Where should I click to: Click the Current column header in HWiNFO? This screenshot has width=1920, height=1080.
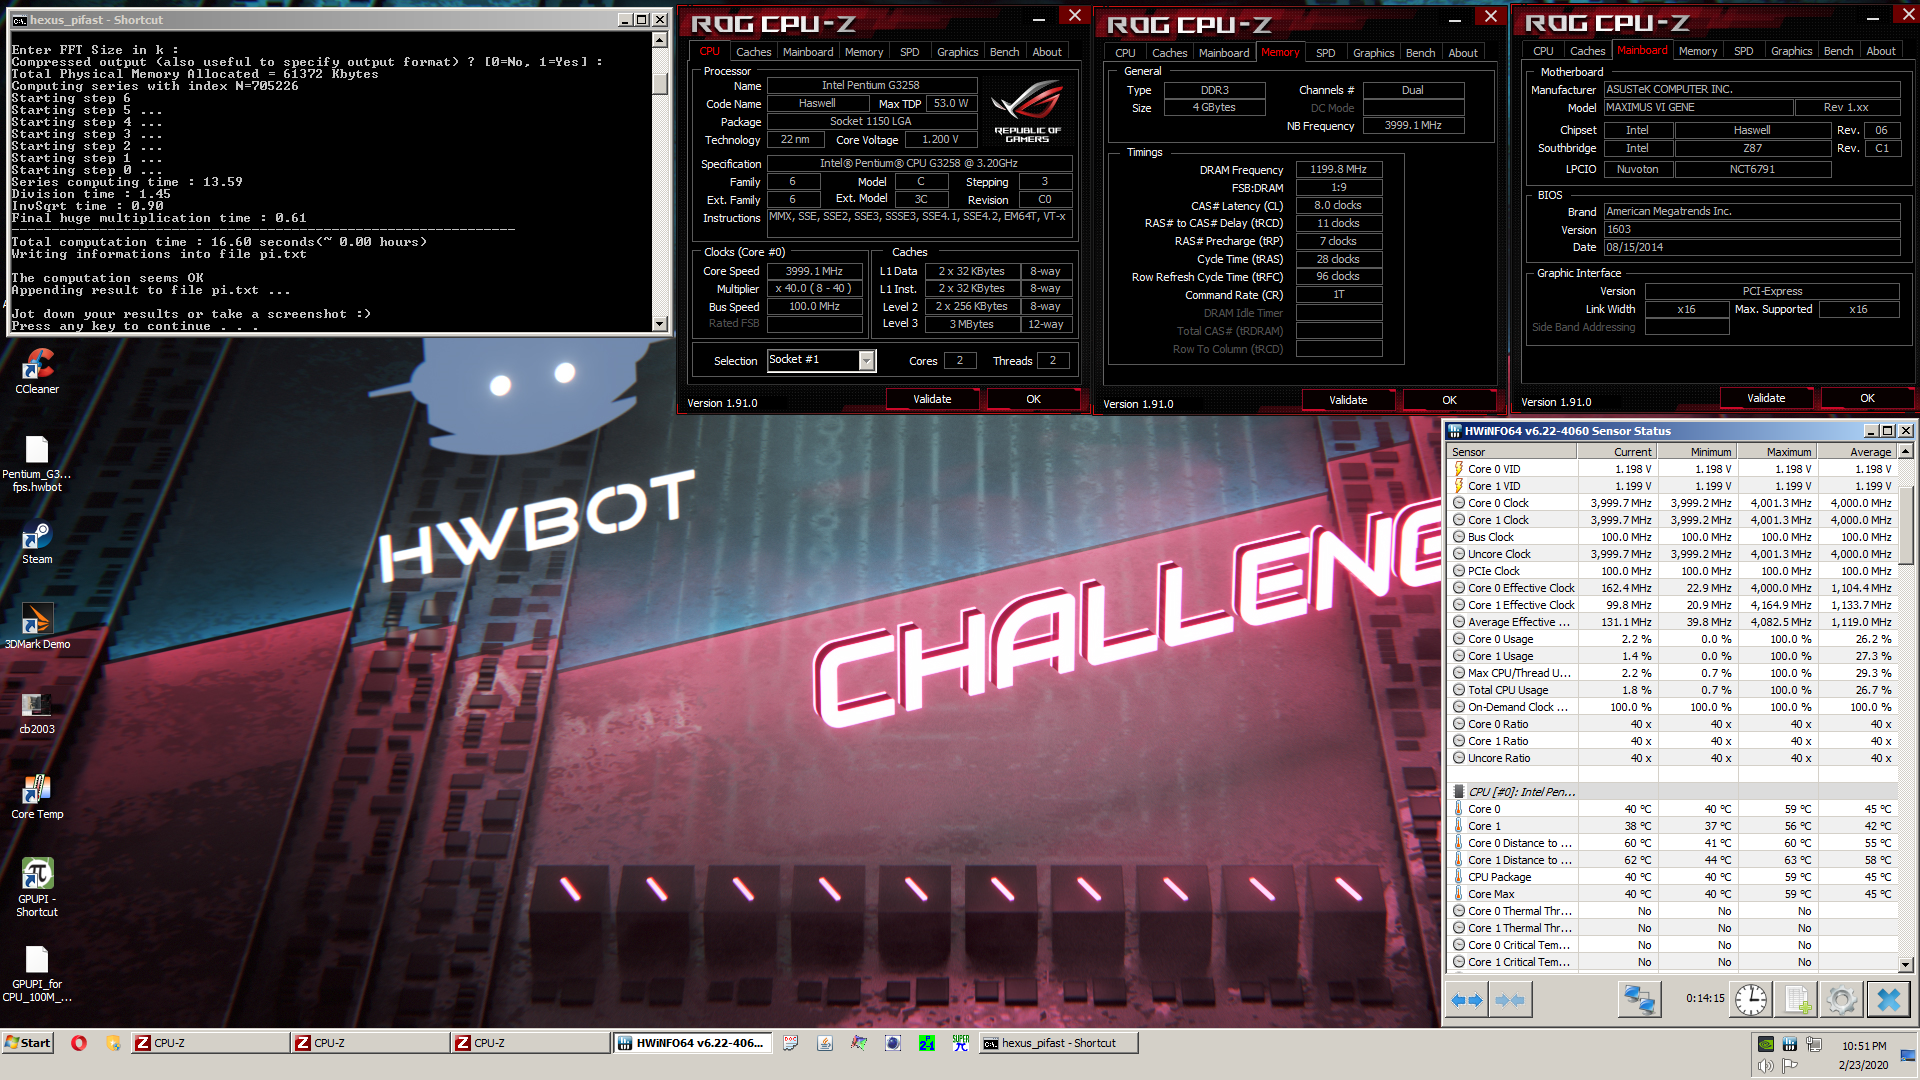1617,452
